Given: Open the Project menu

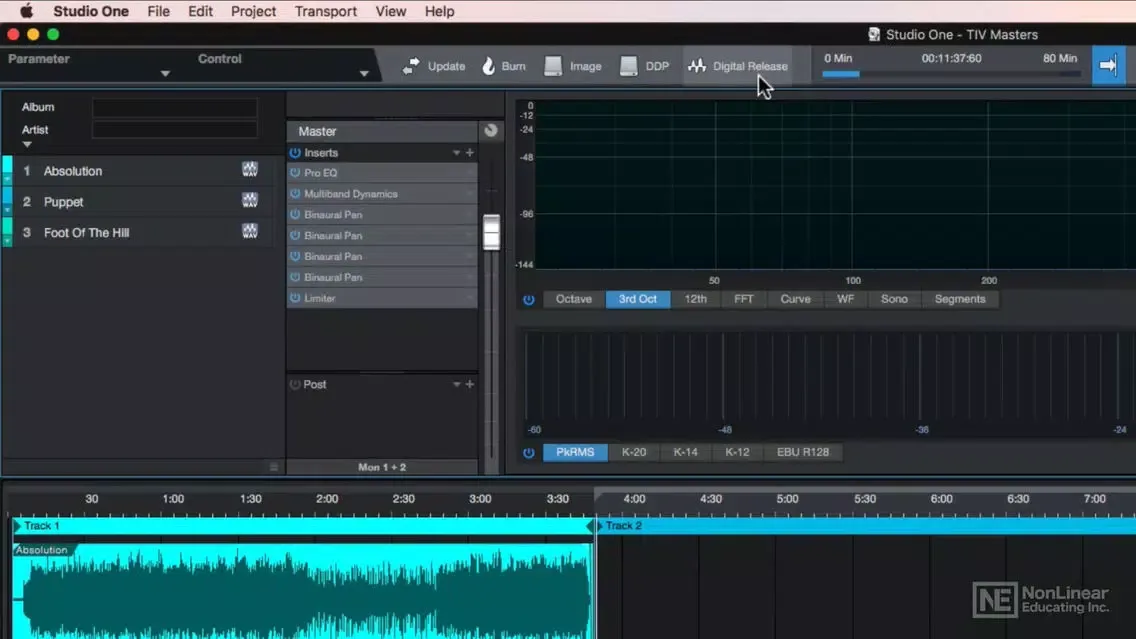Looking at the screenshot, I should tap(253, 11).
